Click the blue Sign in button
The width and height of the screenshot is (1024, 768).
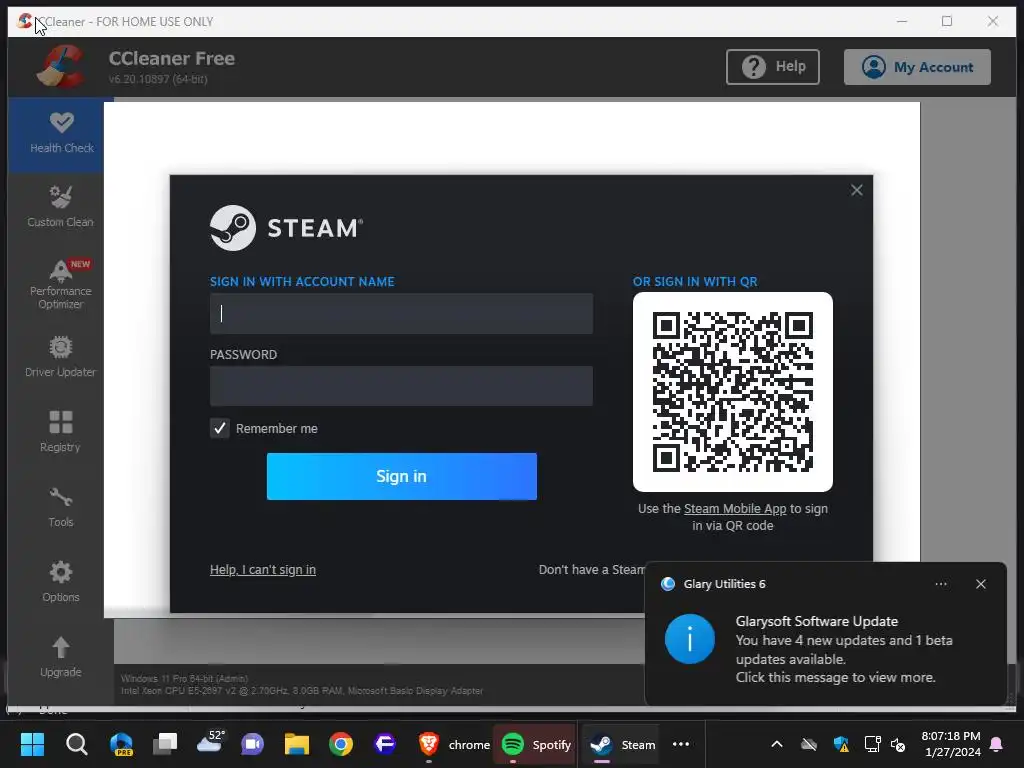(x=402, y=476)
